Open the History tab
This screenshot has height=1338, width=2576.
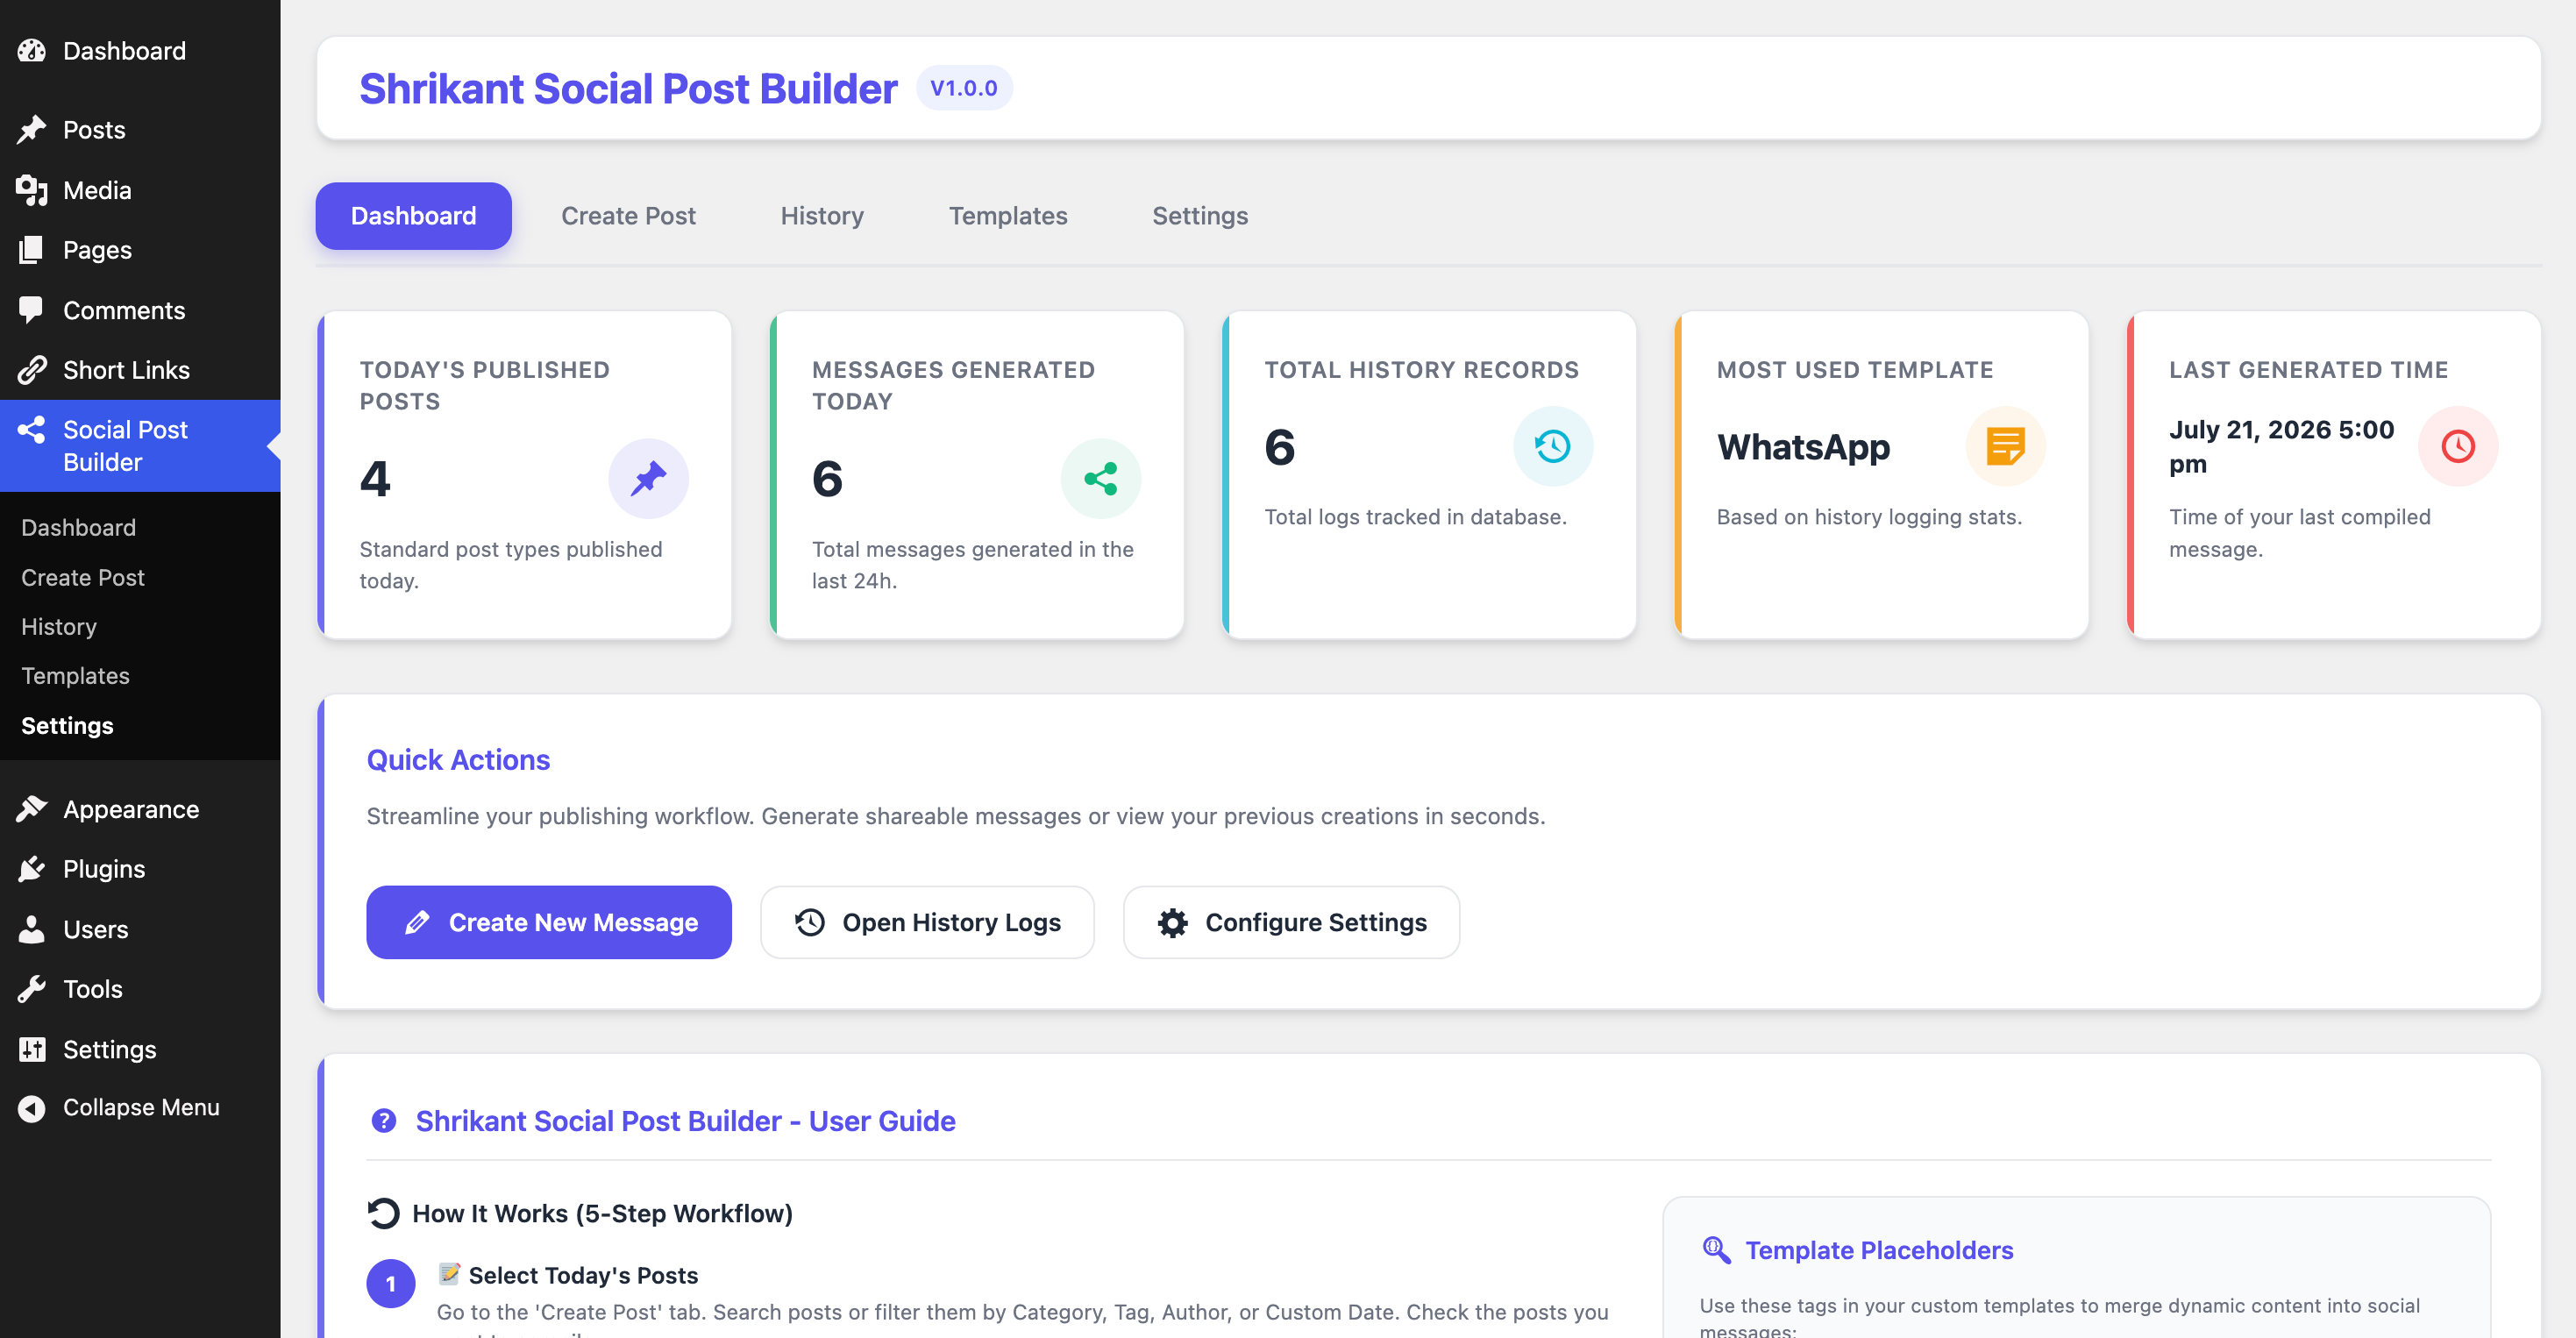[x=822, y=216]
